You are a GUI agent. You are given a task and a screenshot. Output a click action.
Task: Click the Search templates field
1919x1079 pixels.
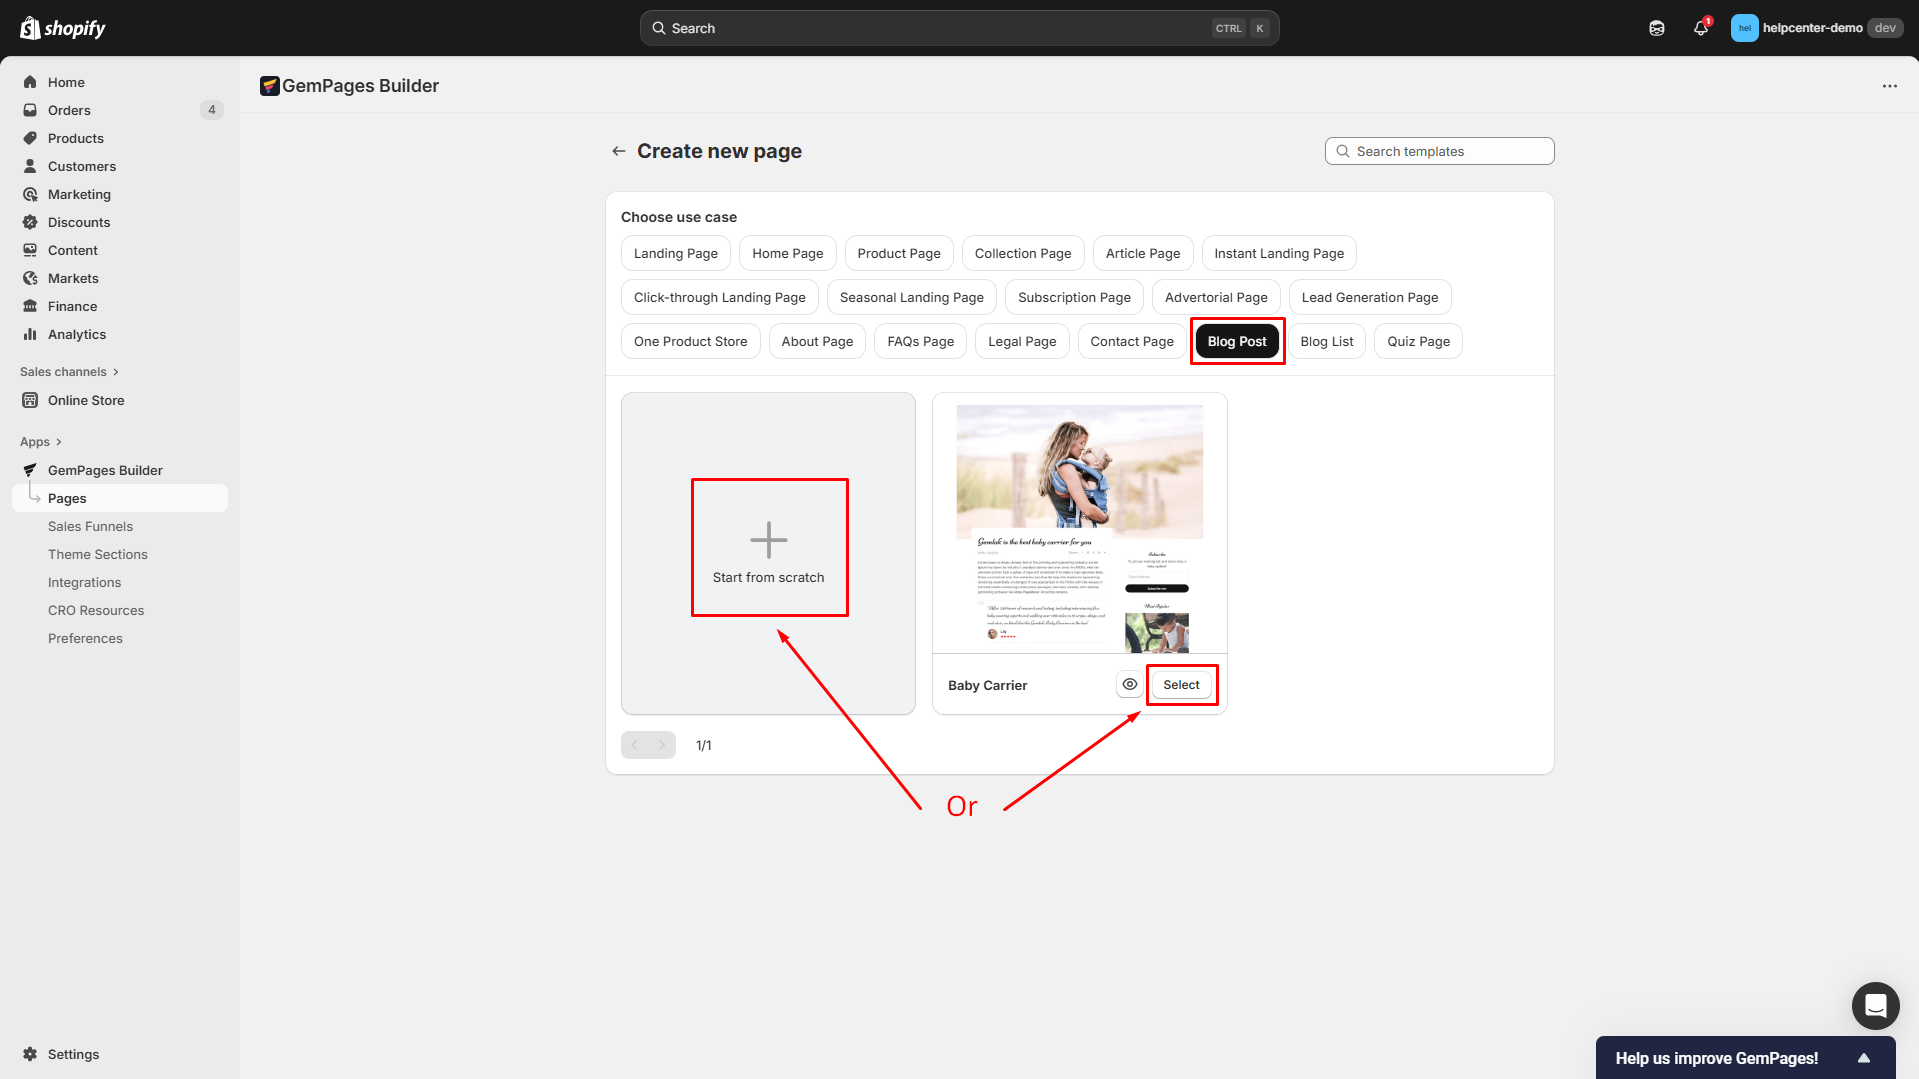click(x=1439, y=151)
